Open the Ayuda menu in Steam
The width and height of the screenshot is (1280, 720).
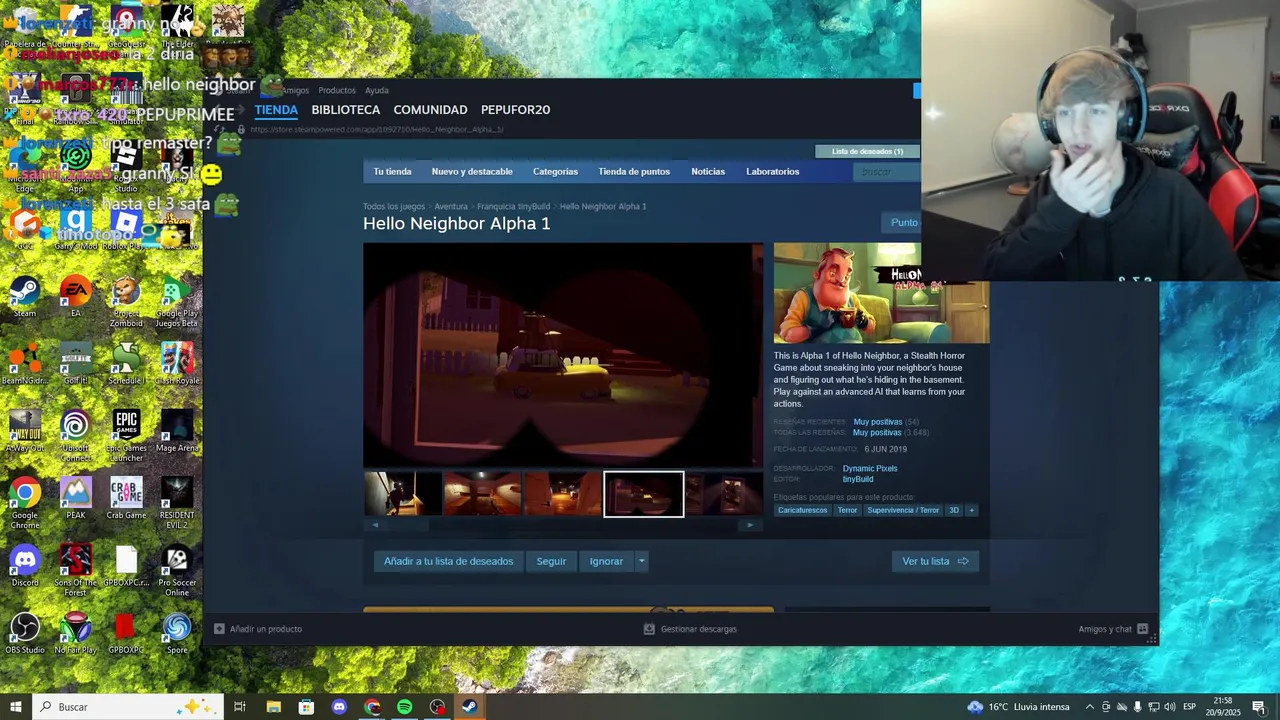click(377, 90)
